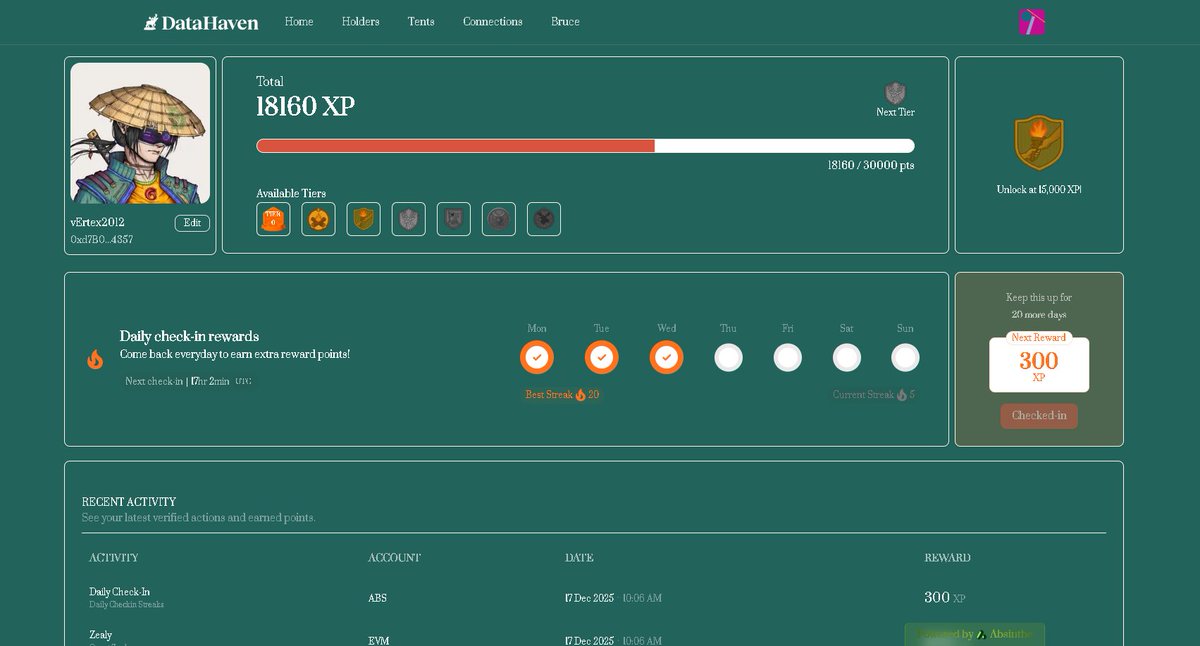Click the DataHaven logo
The image size is (1200, 646).
tap(201, 22)
